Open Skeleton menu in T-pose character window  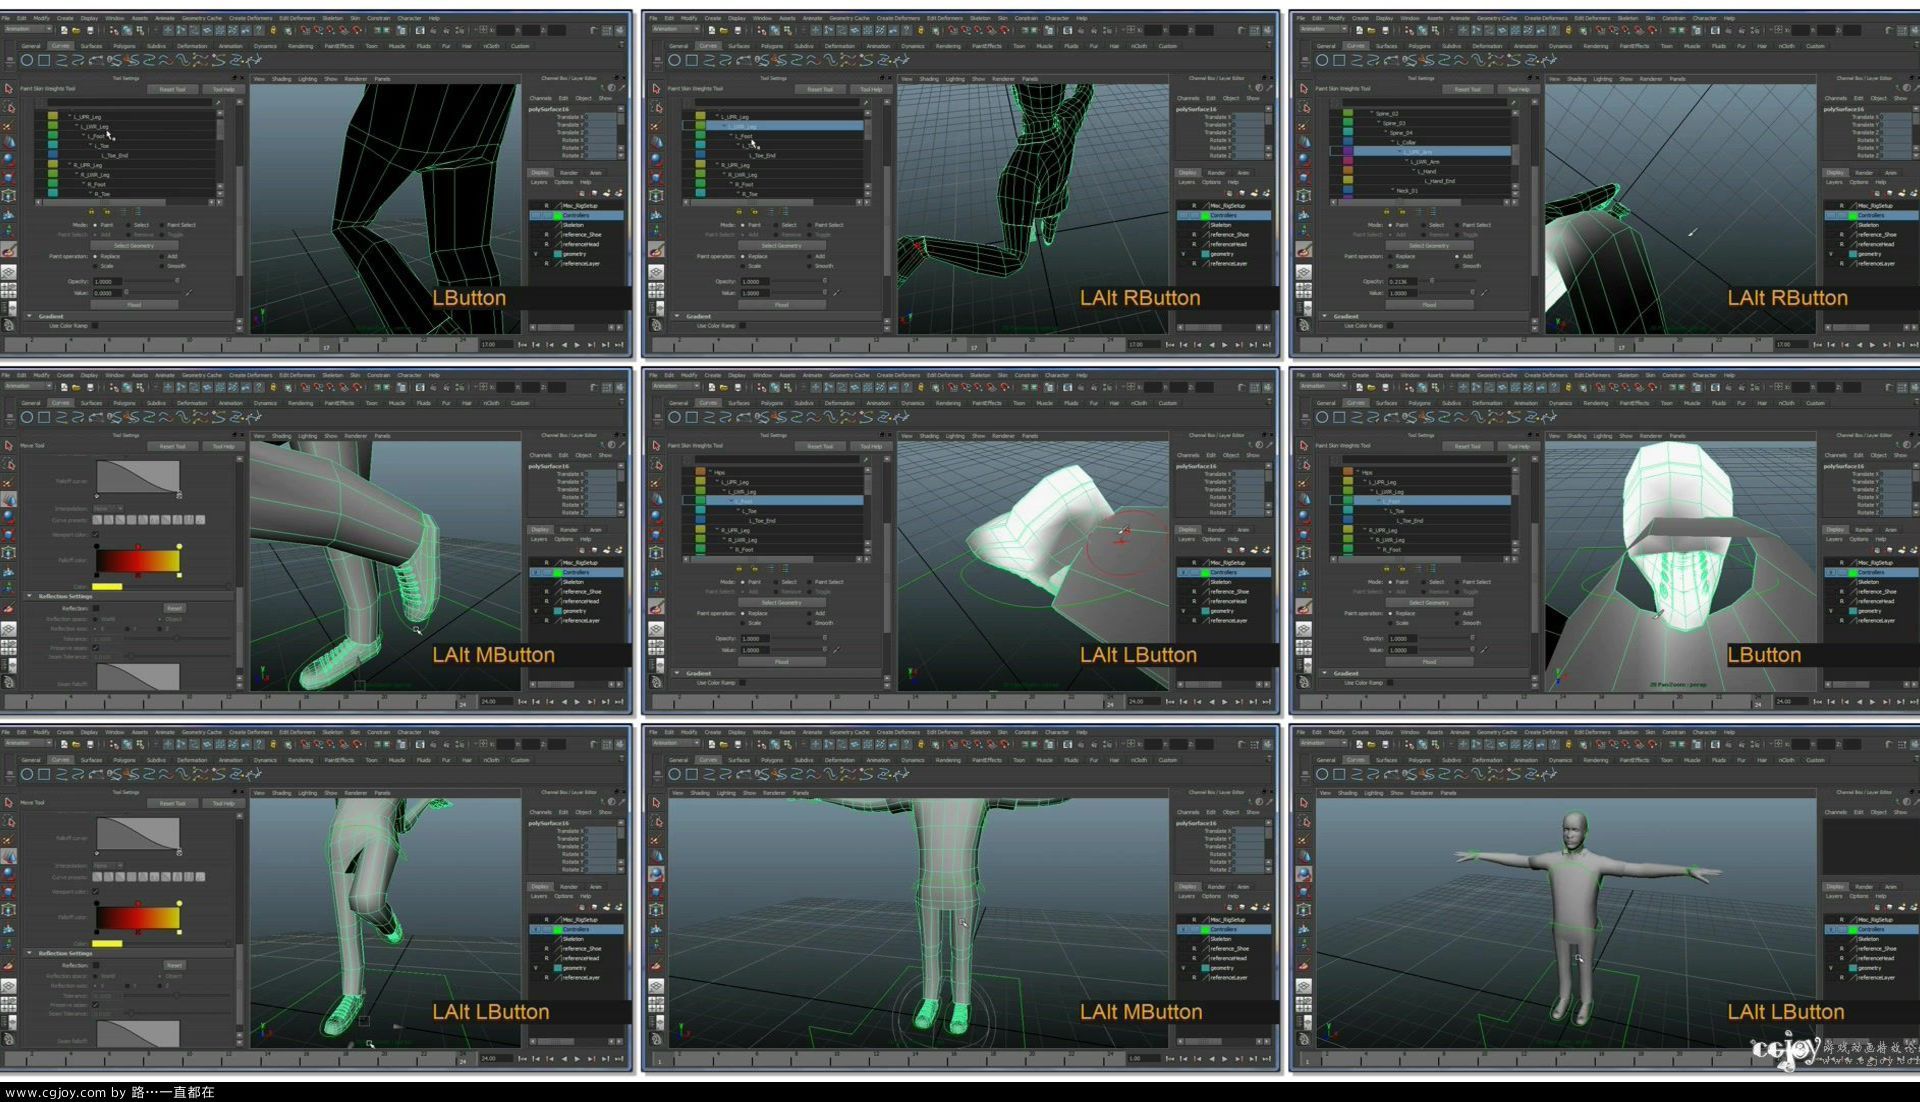click(x=1628, y=732)
